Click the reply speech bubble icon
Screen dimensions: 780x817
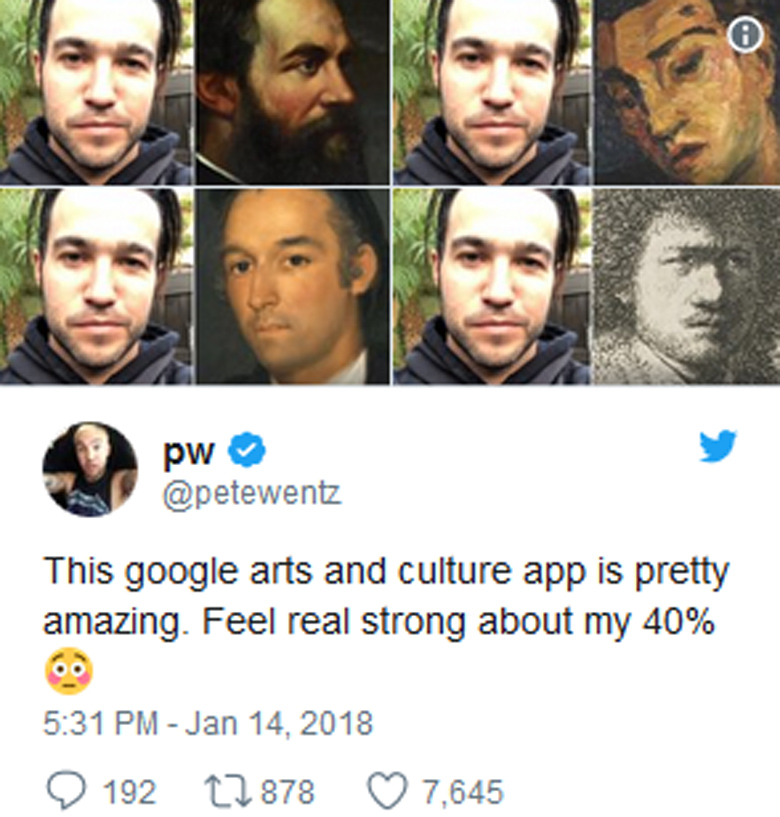[x=67, y=791]
